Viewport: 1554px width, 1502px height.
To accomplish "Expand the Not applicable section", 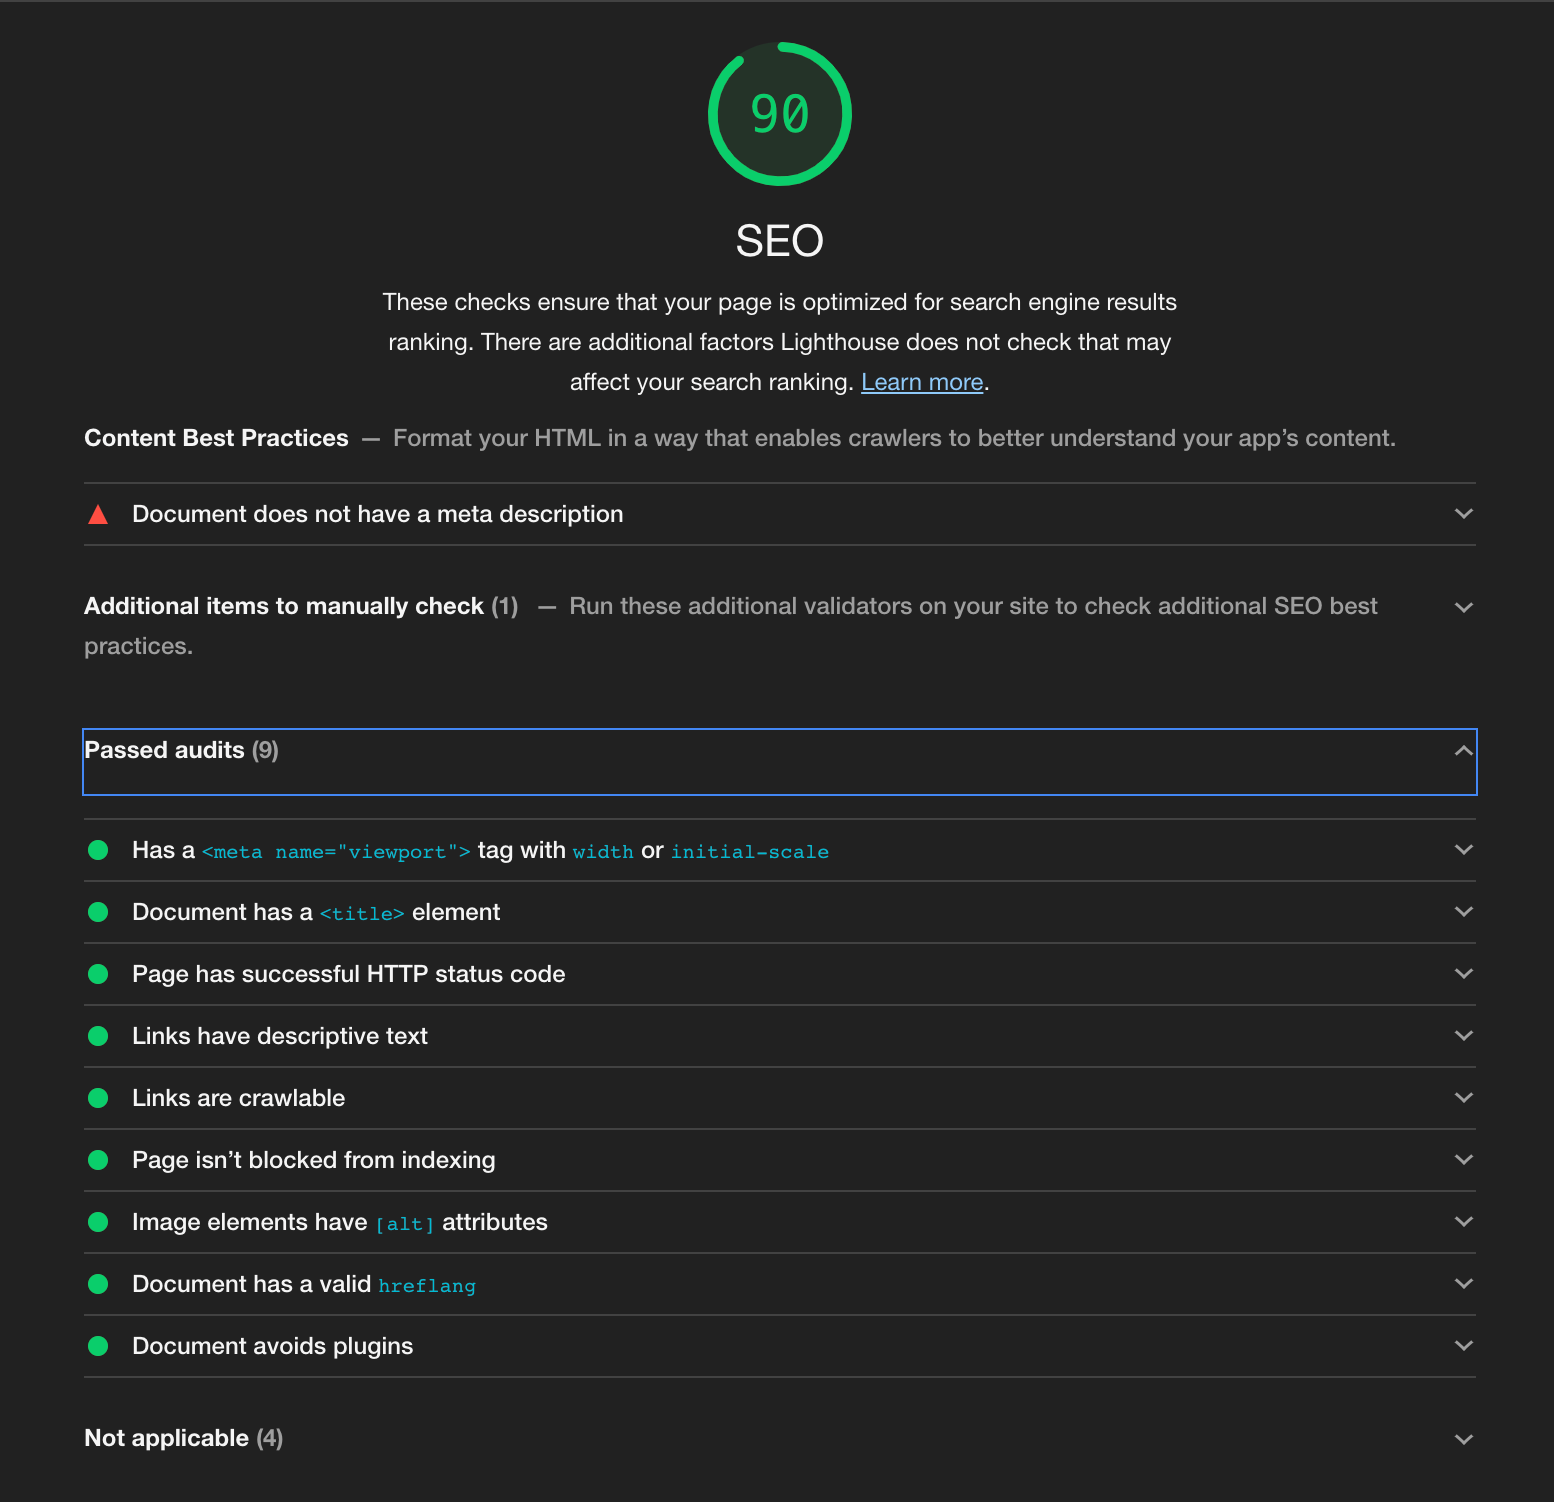I will [x=1463, y=1439].
